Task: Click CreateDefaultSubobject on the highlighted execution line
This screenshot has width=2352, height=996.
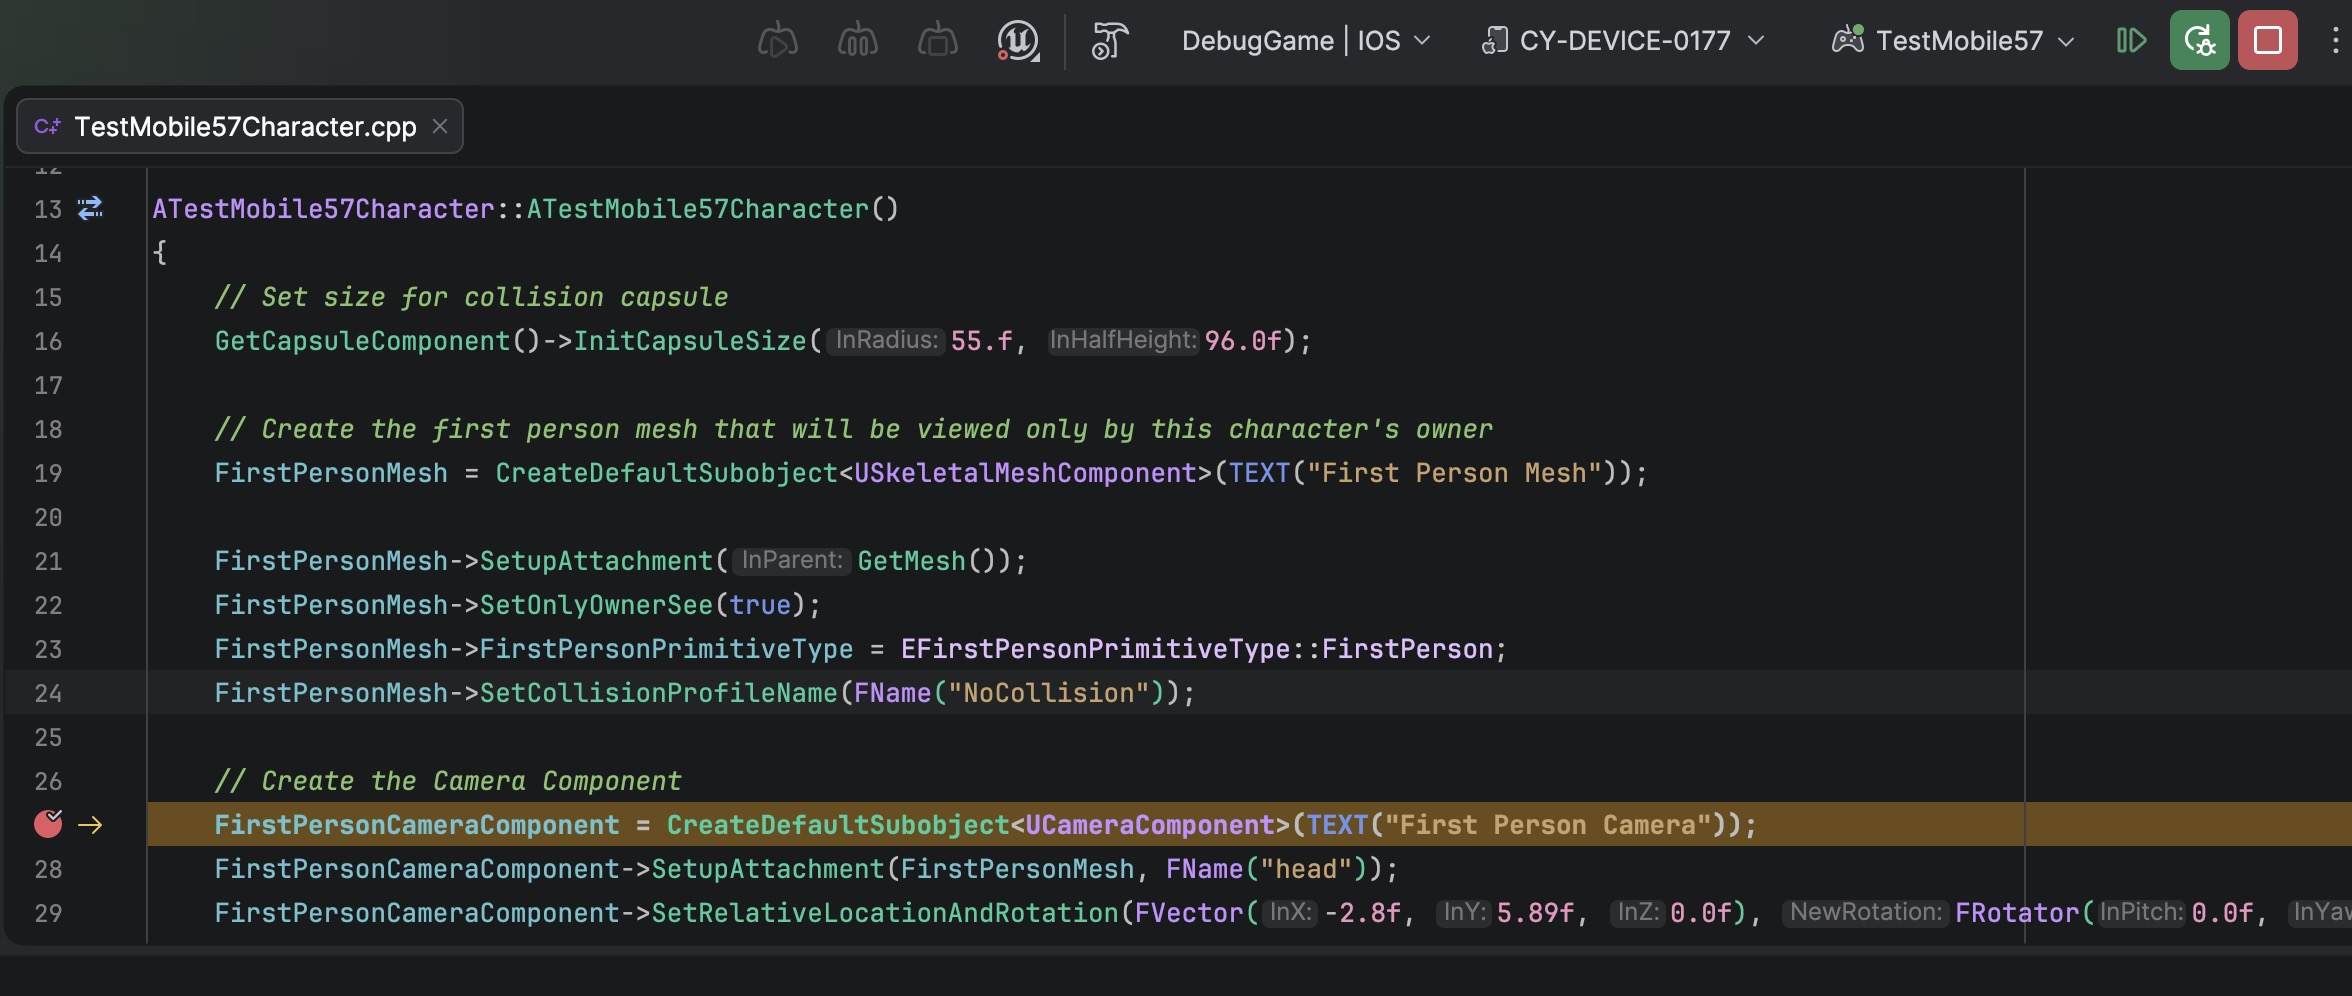Action: pyautogui.click(x=837, y=825)
